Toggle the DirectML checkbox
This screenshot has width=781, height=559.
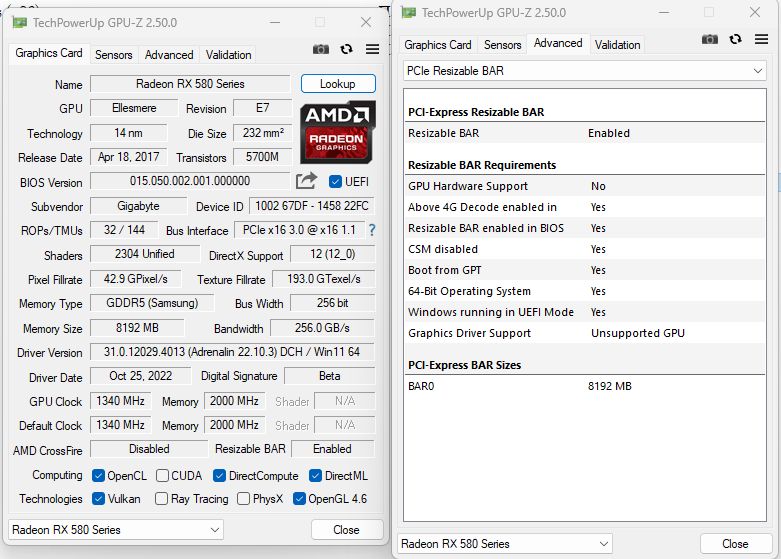point(315,476)
